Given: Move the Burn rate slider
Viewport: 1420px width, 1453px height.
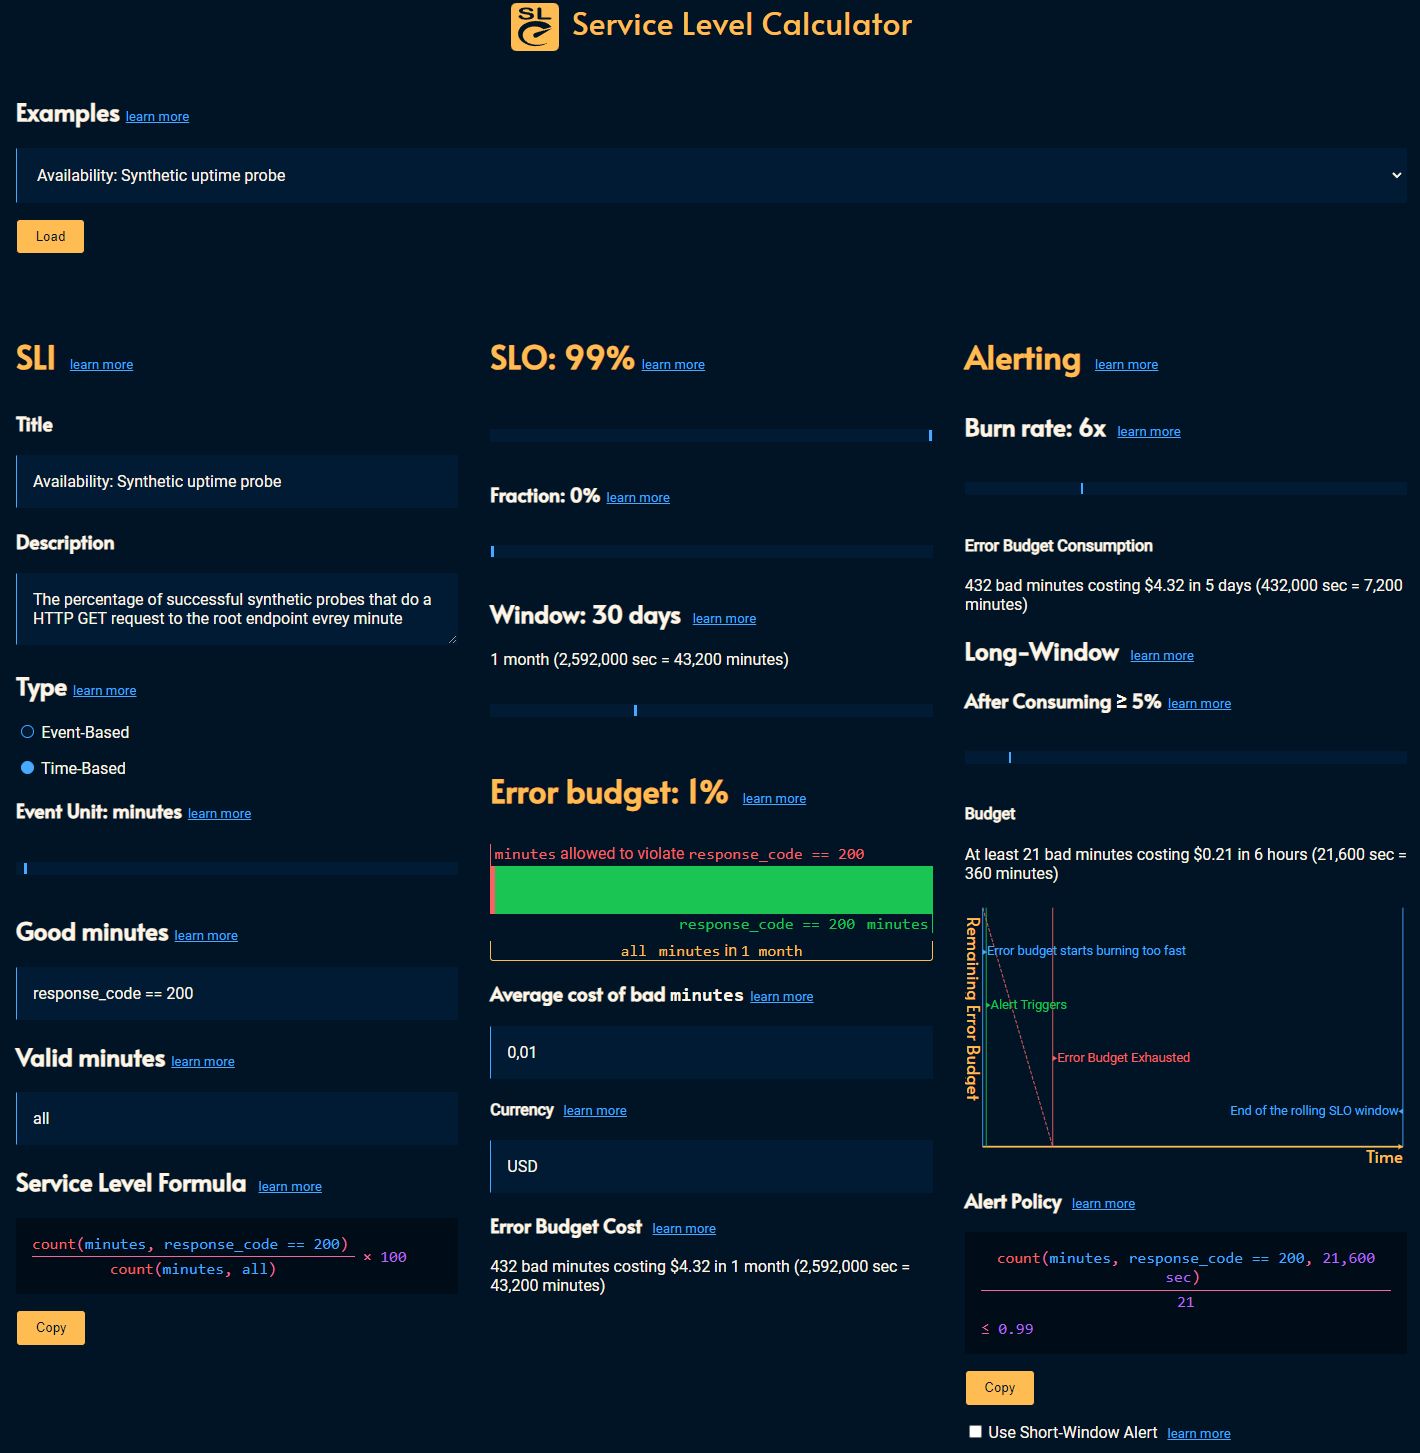Looking at the screenshot, I should [x=1082, y=488].
